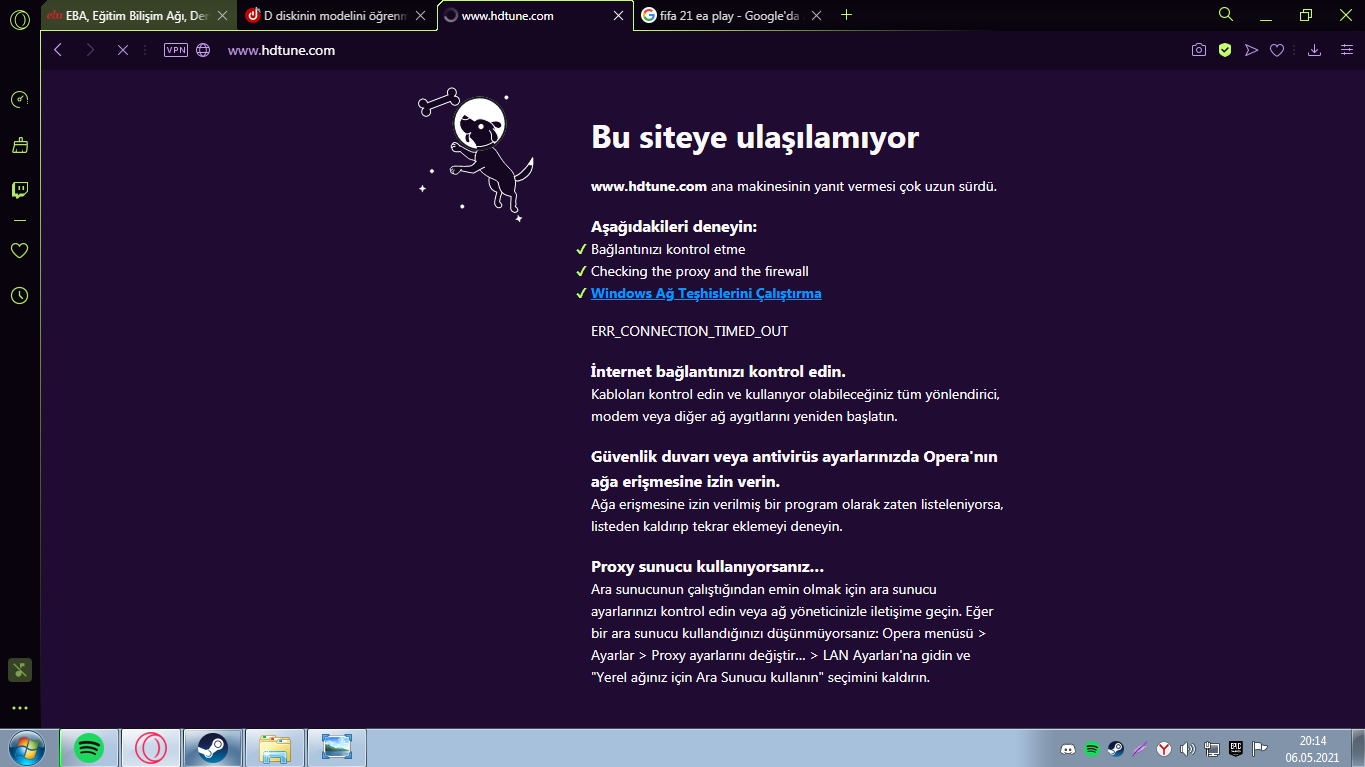The height and width of the screenshot is (767, 1365).
Task: Open Easy Setup sliders icon
Action: tap(1346, 50)
